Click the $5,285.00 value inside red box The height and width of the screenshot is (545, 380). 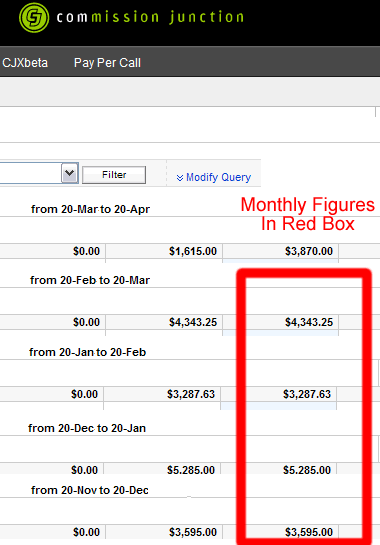click(x=307, y=470)
